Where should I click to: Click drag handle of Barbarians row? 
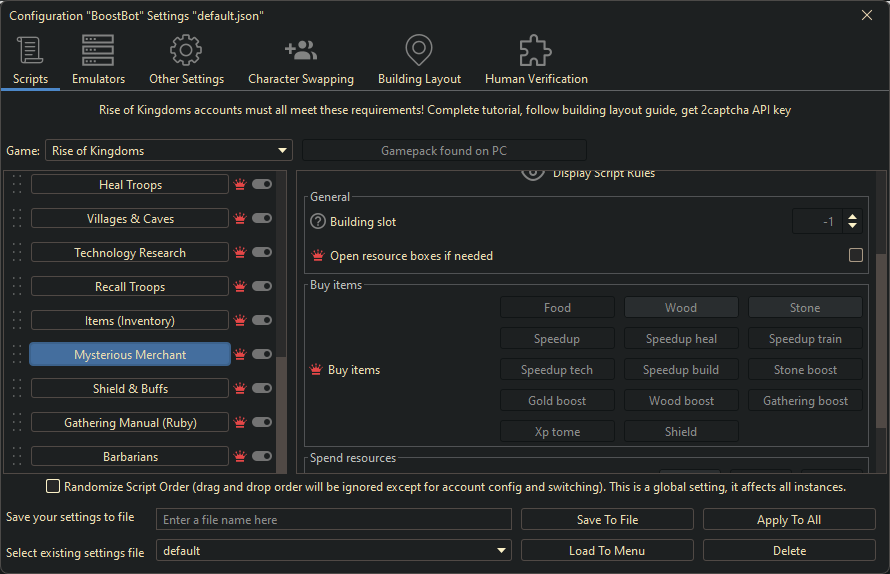tap(17, 456)
